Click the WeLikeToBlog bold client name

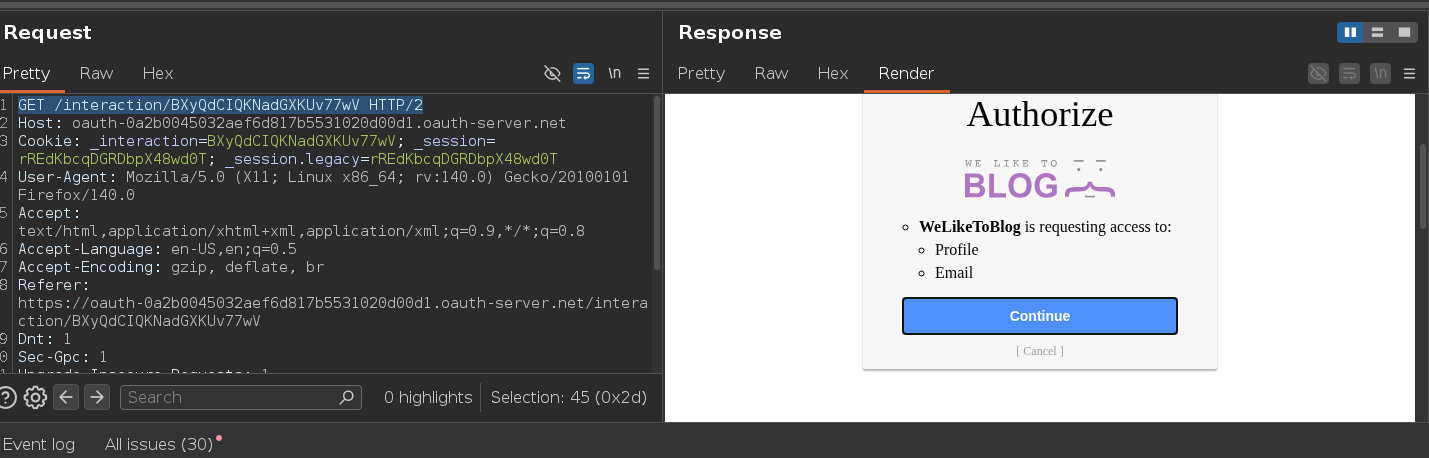(970, 227)
